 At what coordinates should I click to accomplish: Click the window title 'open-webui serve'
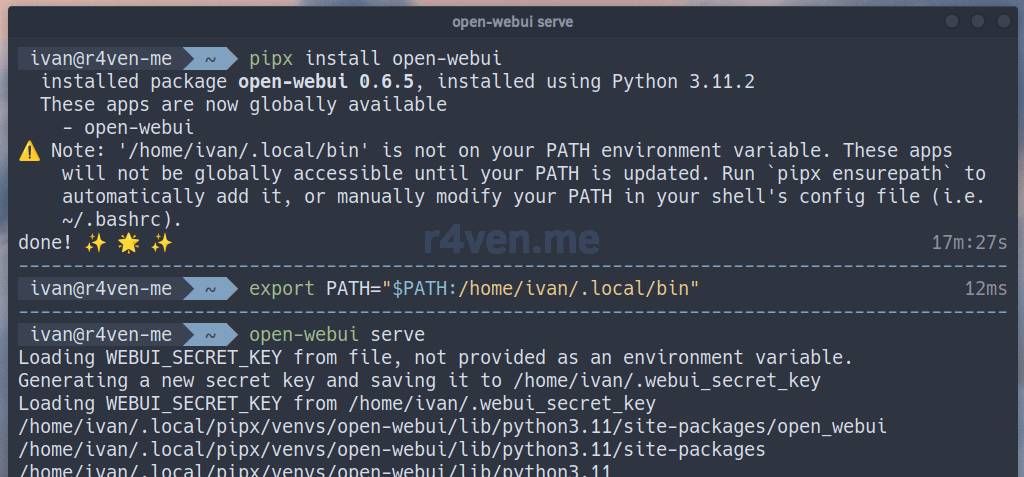click(512, 22)
